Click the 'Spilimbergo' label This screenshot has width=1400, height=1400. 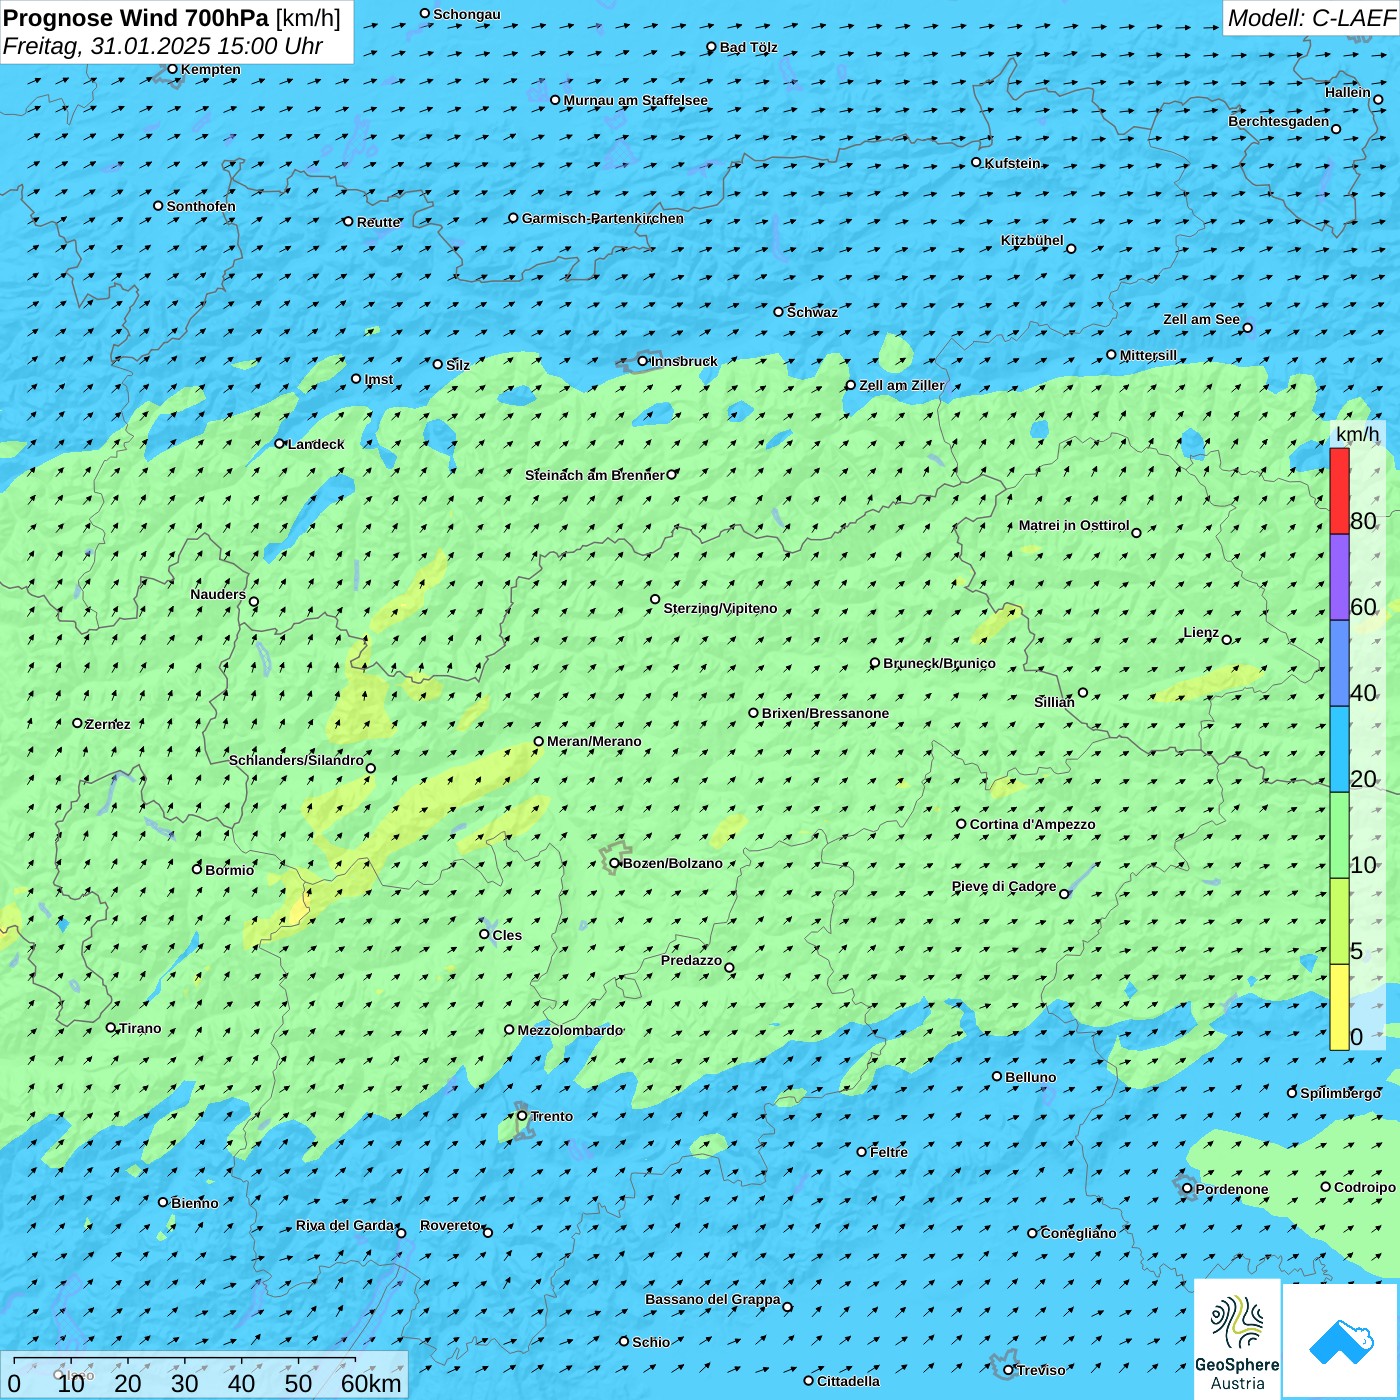pyautogui.click(x=1340, y=1093)
